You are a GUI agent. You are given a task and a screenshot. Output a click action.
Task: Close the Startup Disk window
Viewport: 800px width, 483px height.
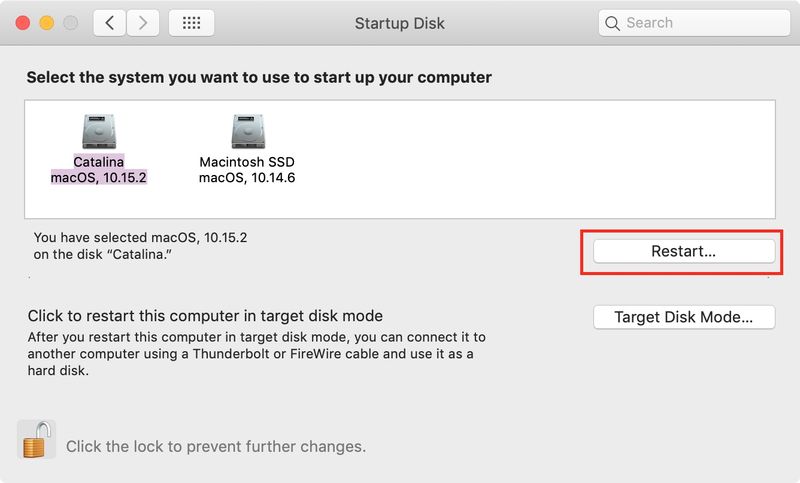pos(22,23)
